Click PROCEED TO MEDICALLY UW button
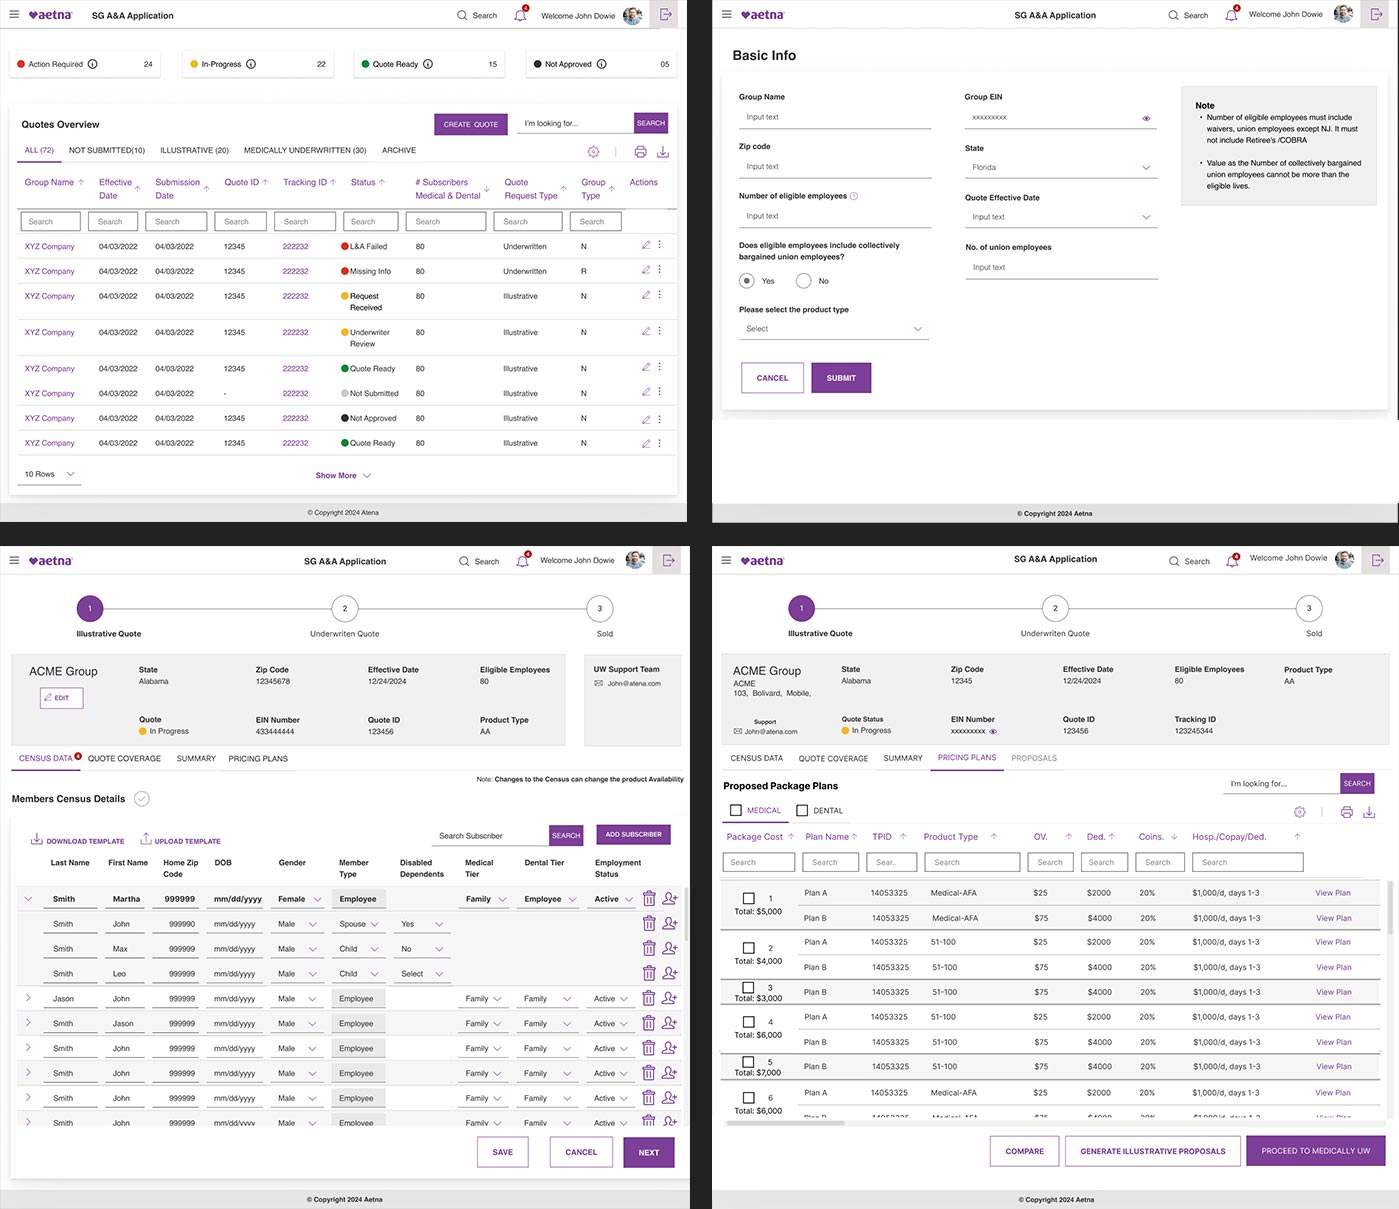 click(1315, 1151)
